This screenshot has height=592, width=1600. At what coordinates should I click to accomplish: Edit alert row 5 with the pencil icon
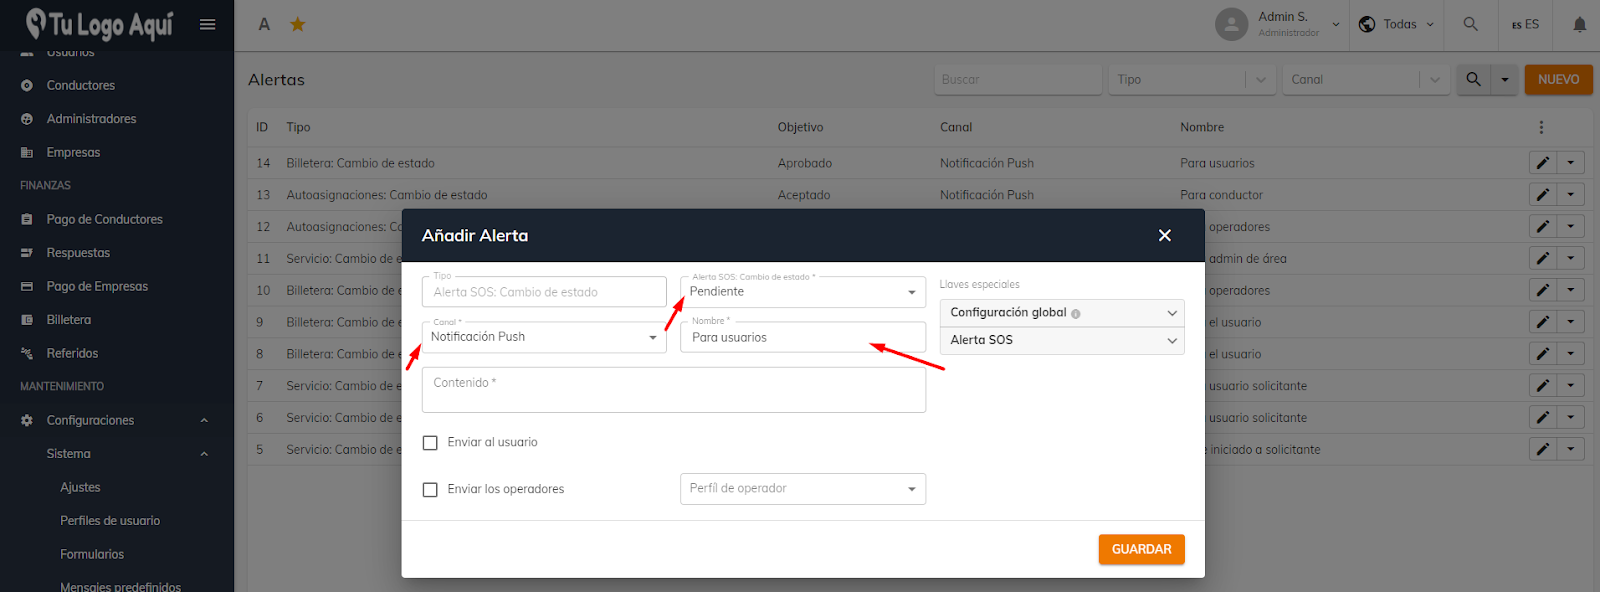[x=1543, y=449]
